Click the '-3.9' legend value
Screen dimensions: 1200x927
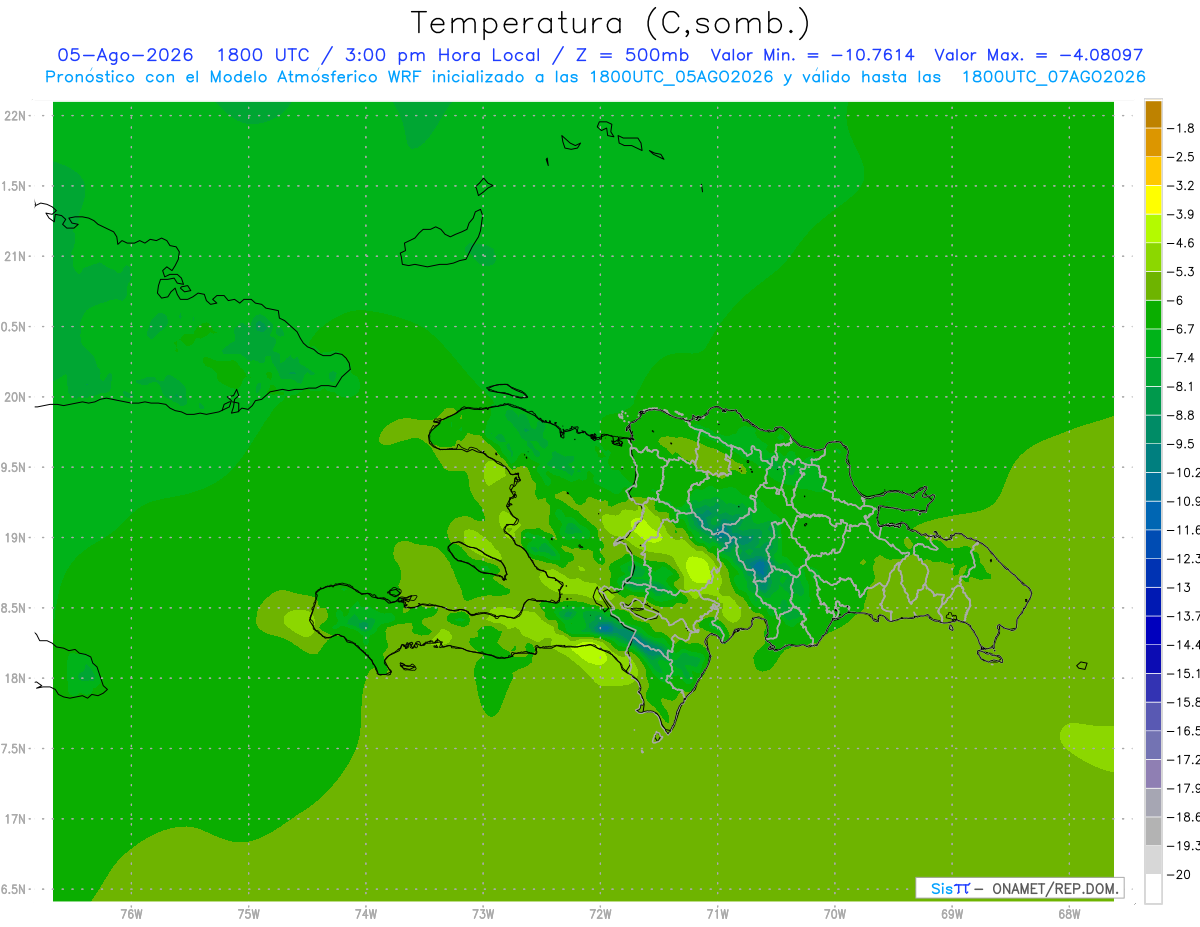[1180, 214]
